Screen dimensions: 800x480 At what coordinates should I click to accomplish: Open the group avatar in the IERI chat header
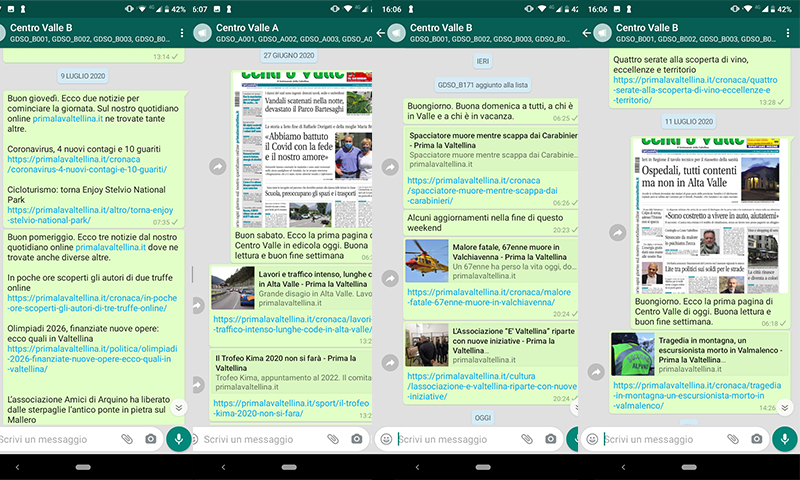coord(396,33)
